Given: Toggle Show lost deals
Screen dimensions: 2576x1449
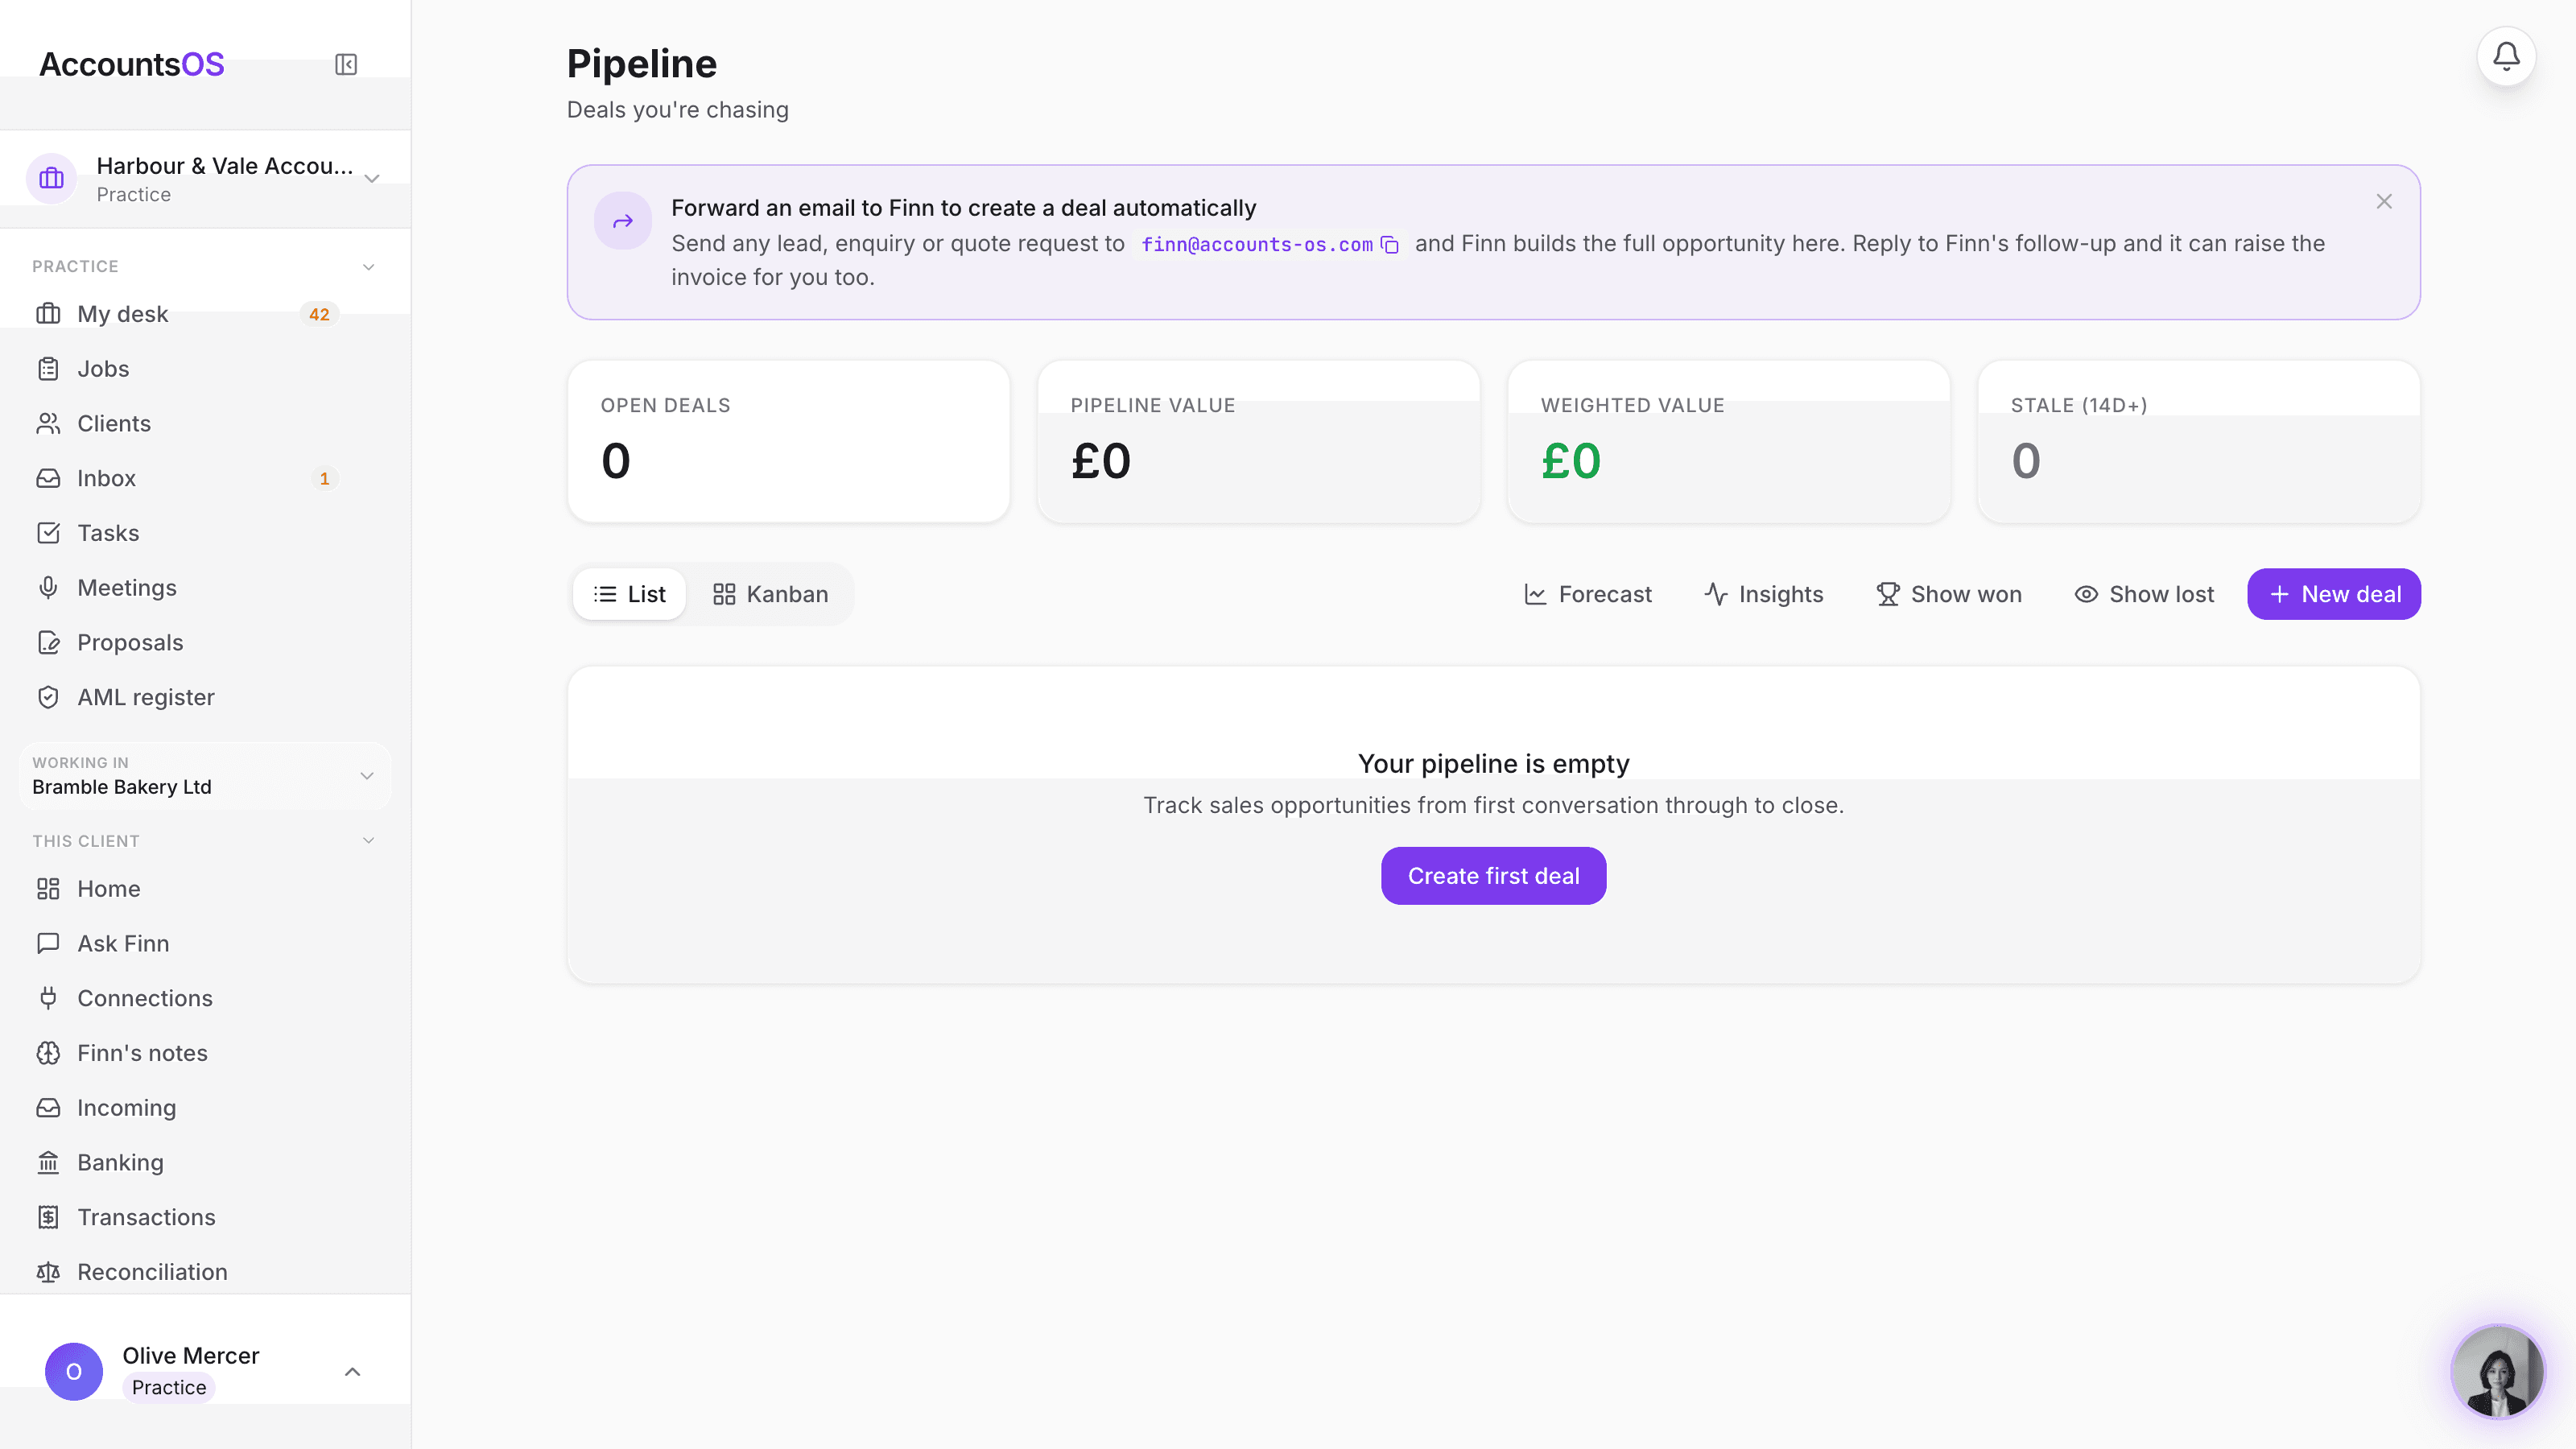Looking at the screenshot, I should tap(2144, 594).
